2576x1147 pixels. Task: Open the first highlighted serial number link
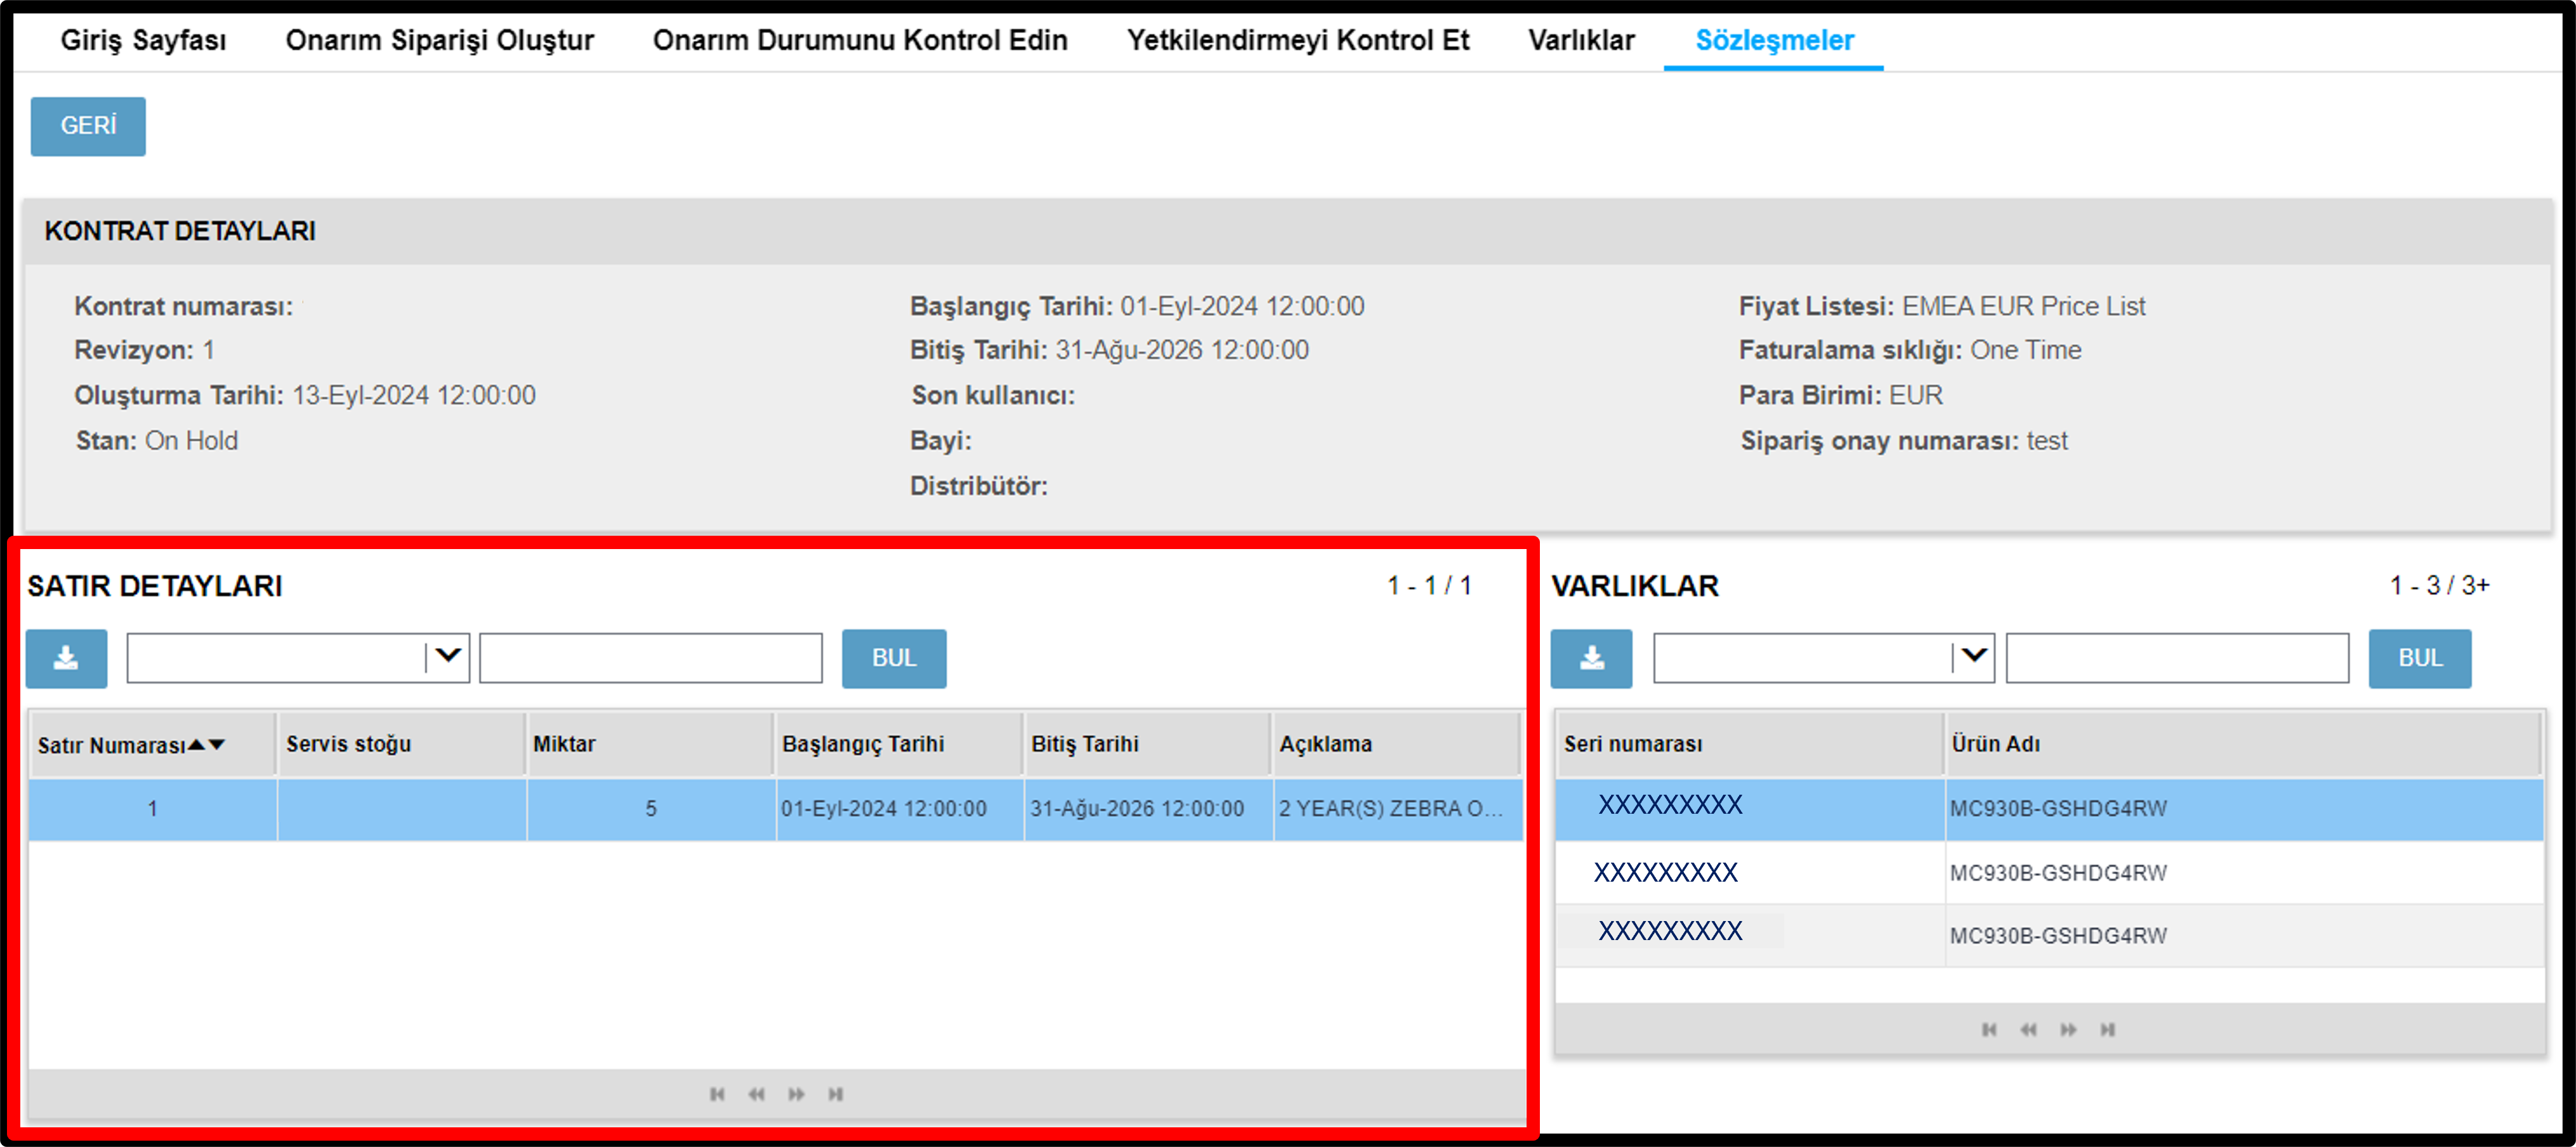(x=1670, y=805)
